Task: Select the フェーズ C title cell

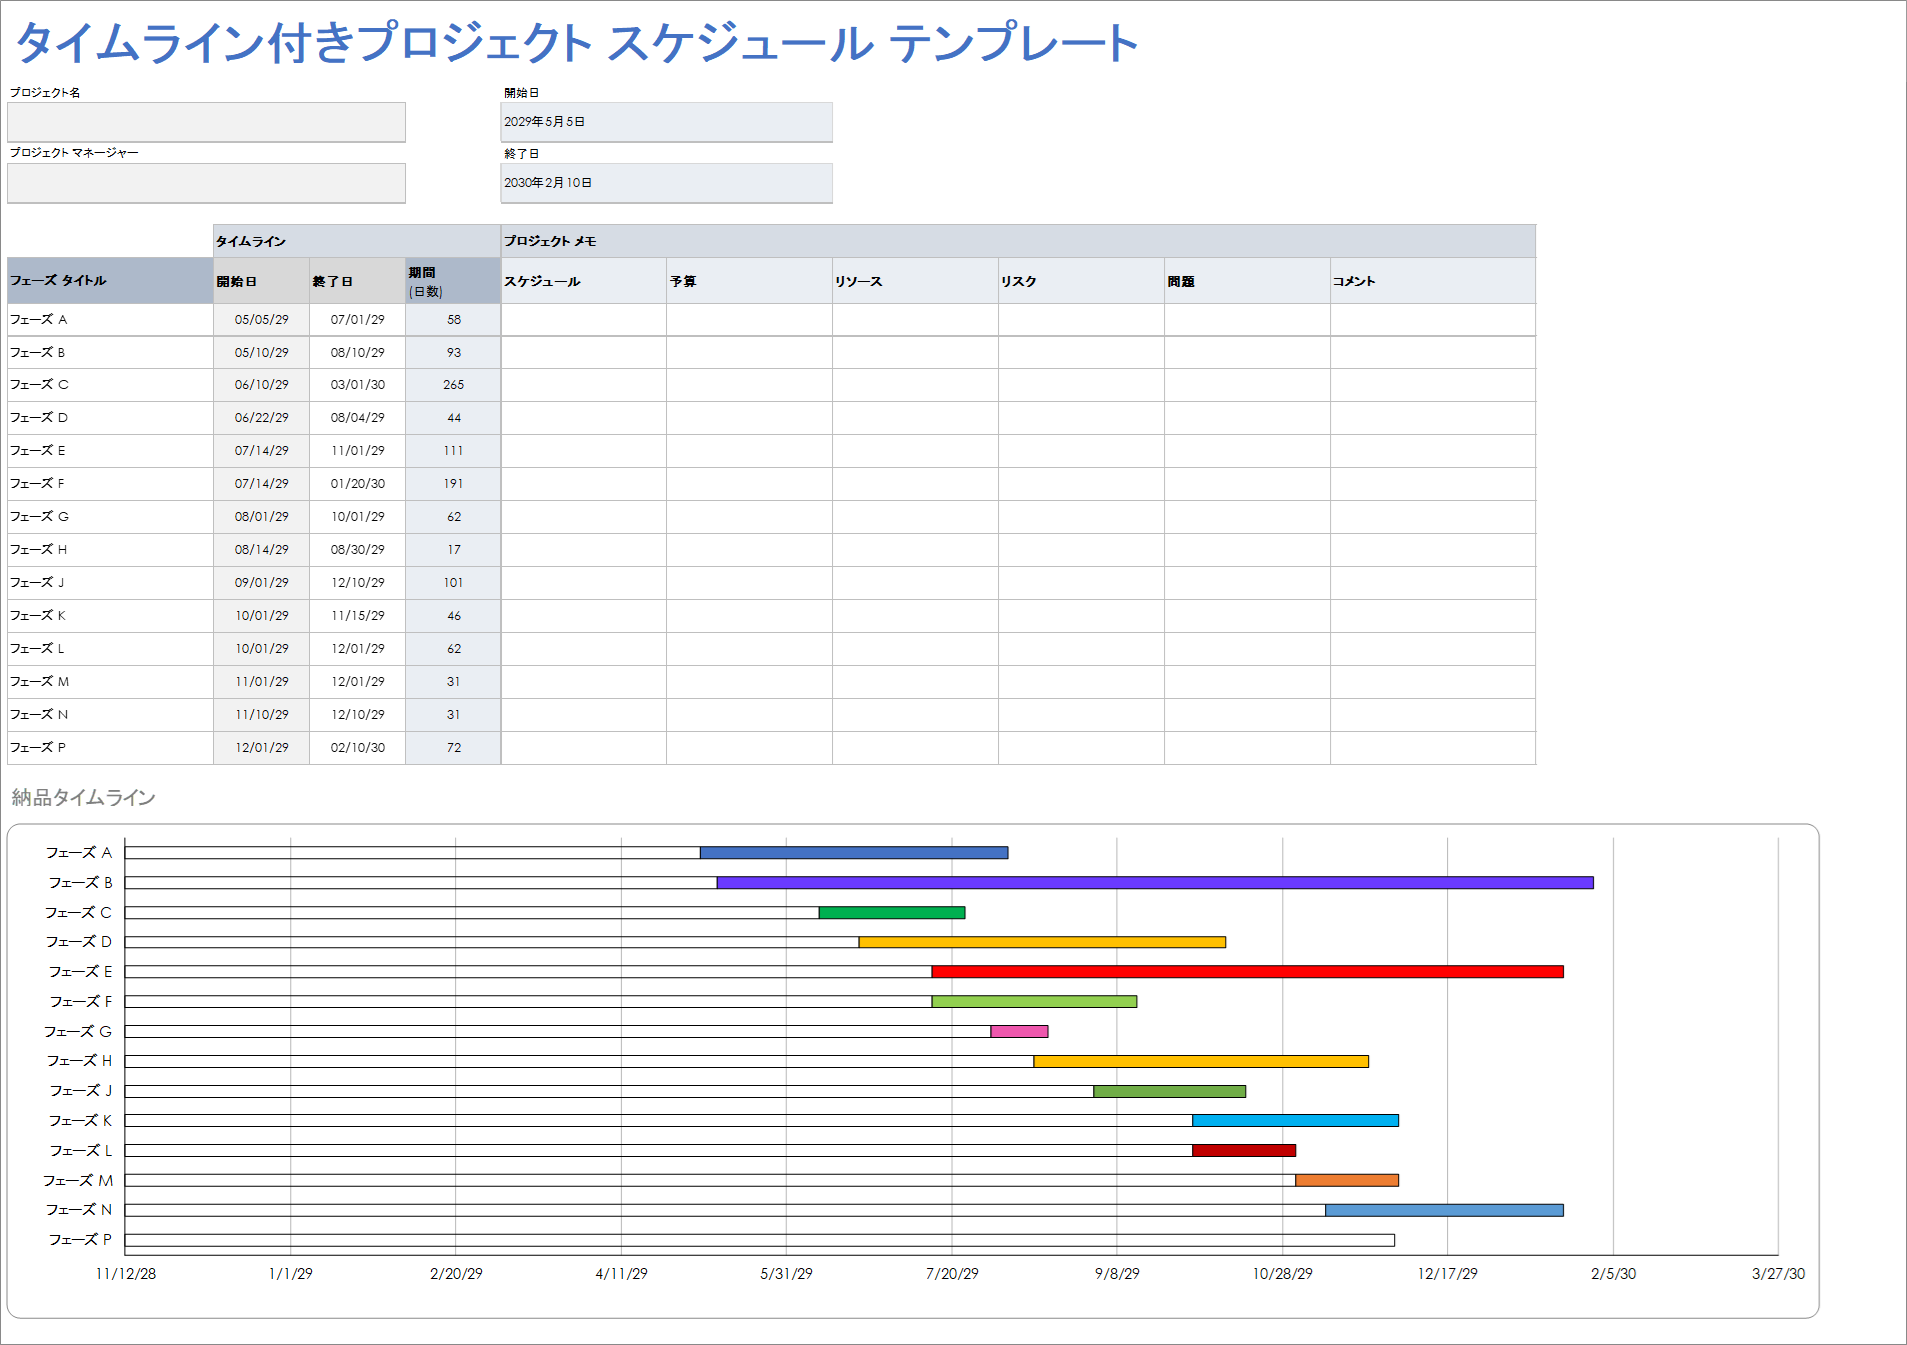Action: pos(110,385)
